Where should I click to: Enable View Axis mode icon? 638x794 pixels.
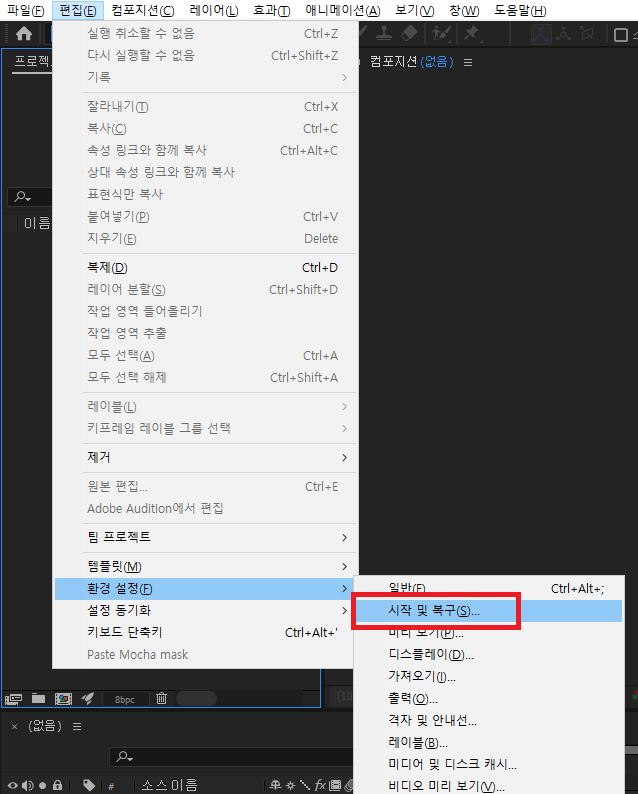coord(587,34)
